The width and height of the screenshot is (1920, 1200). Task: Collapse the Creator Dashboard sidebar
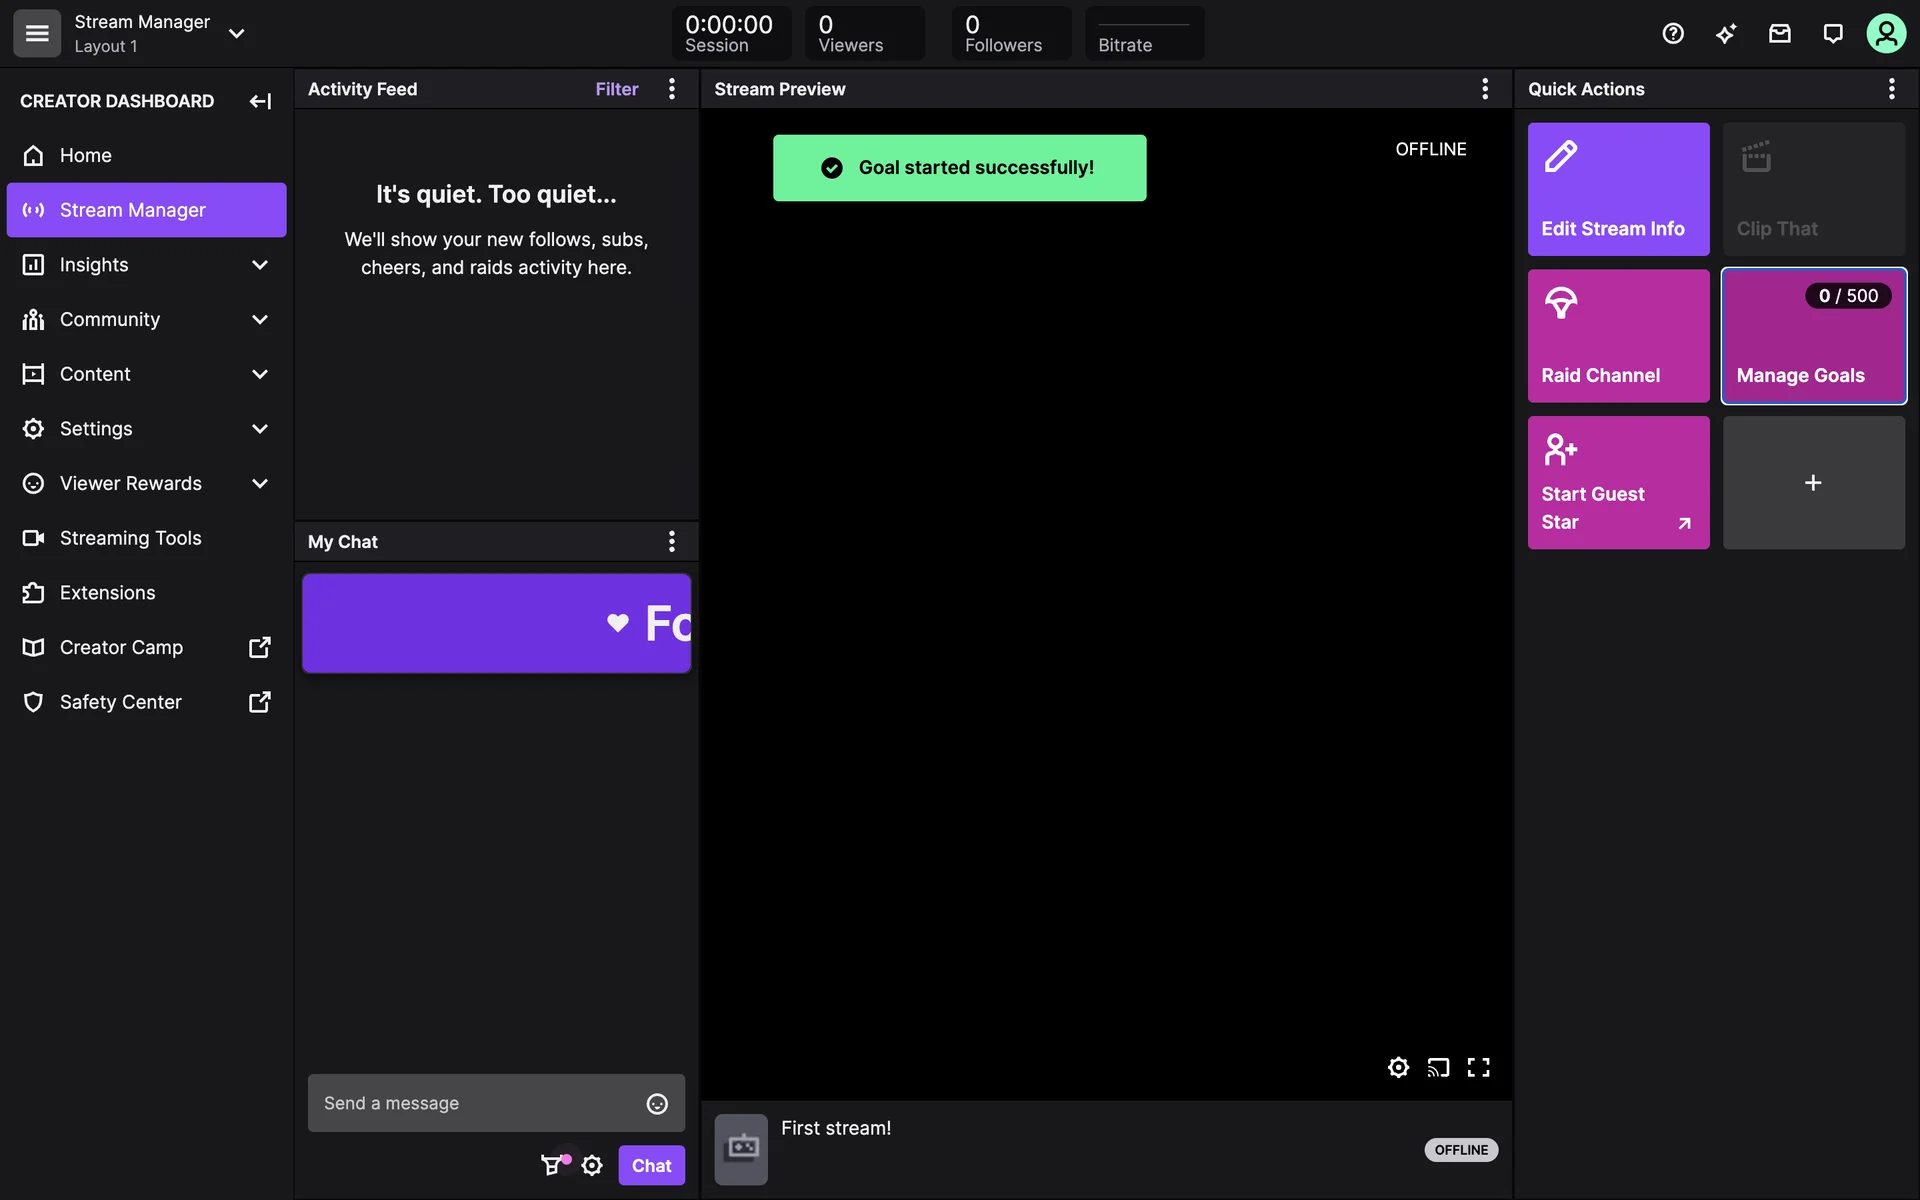click(260, 101)
